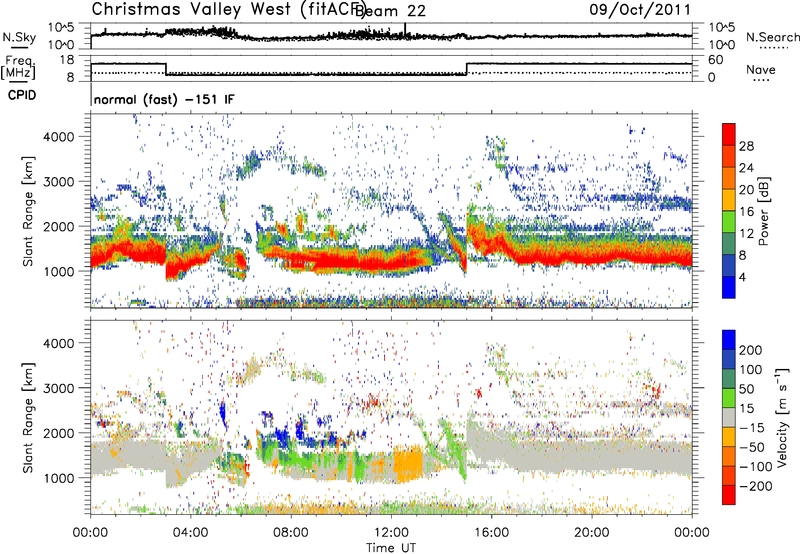Click the Power [dB] color bar label
Screen dimensions: 800x554
pos(764,211)
